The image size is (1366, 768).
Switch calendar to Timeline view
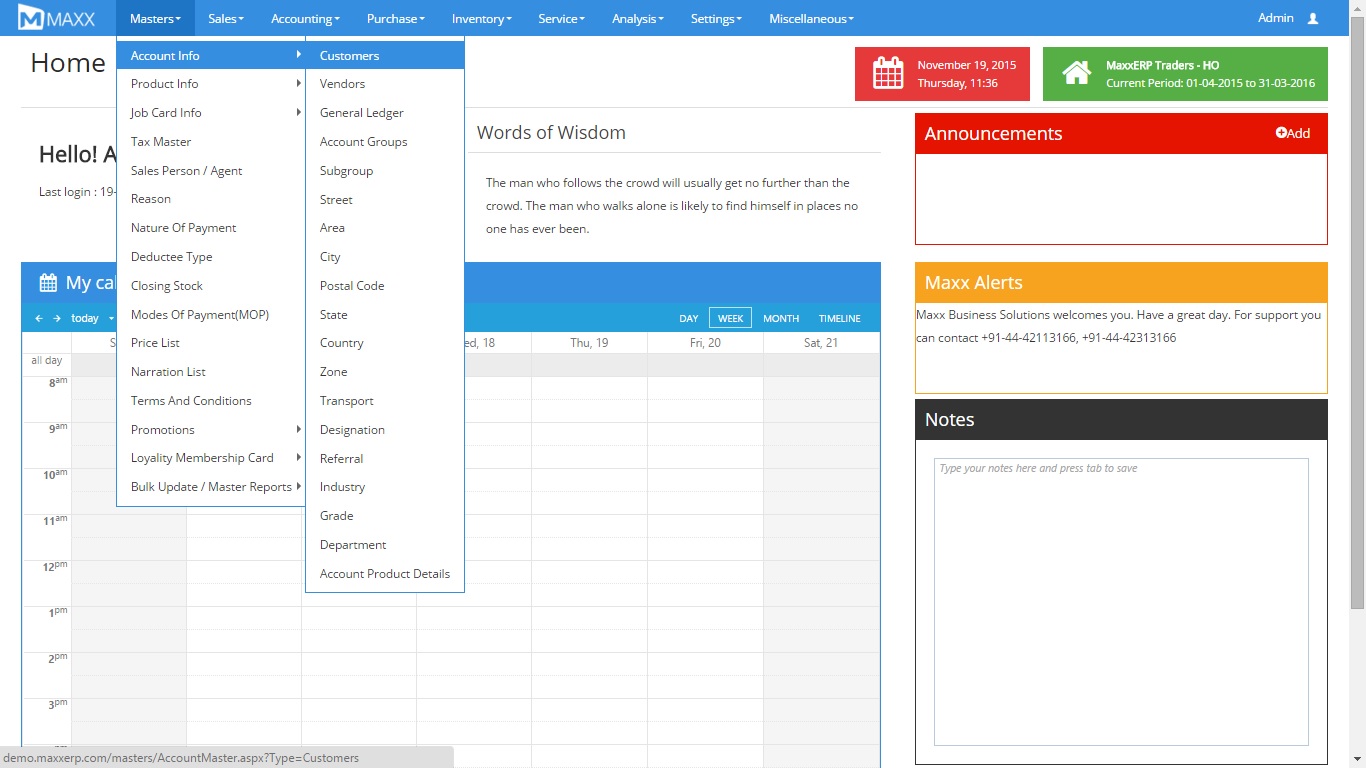tap(839, 318)
